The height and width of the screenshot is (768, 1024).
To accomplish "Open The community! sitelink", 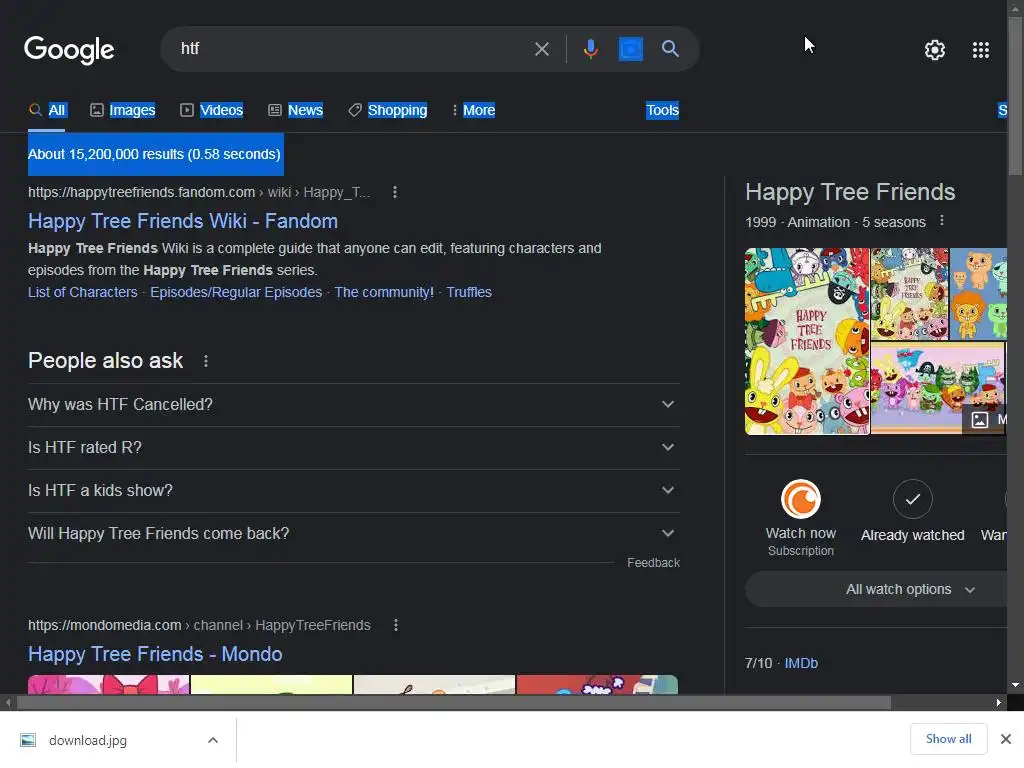I will coord(384,292).
